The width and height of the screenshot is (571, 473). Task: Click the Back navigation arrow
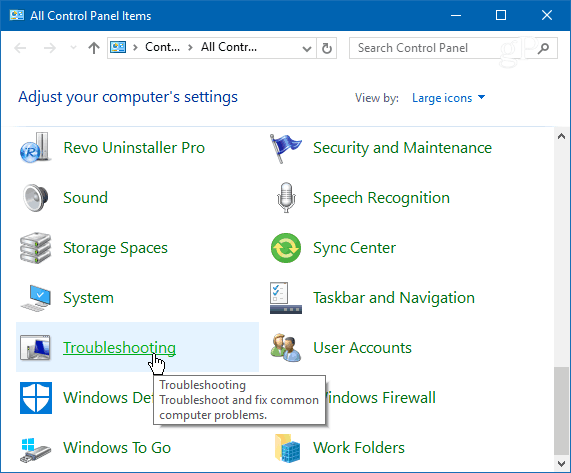click(x=20, y=48)
